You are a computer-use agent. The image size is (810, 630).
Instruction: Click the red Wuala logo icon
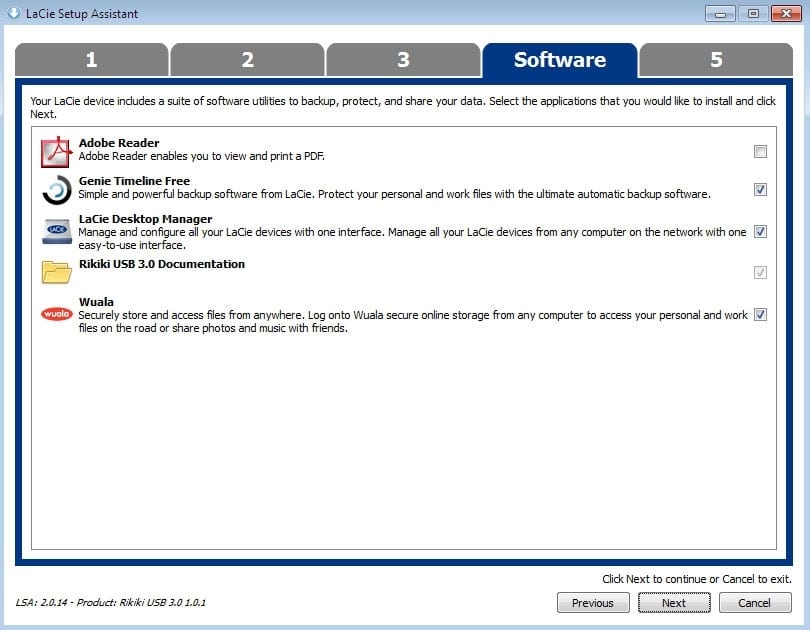pos(56,314)
